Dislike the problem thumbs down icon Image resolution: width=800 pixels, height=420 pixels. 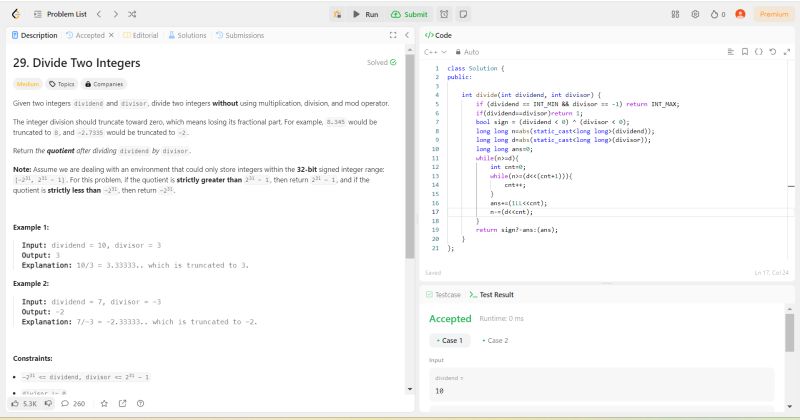tap(48, 403)
